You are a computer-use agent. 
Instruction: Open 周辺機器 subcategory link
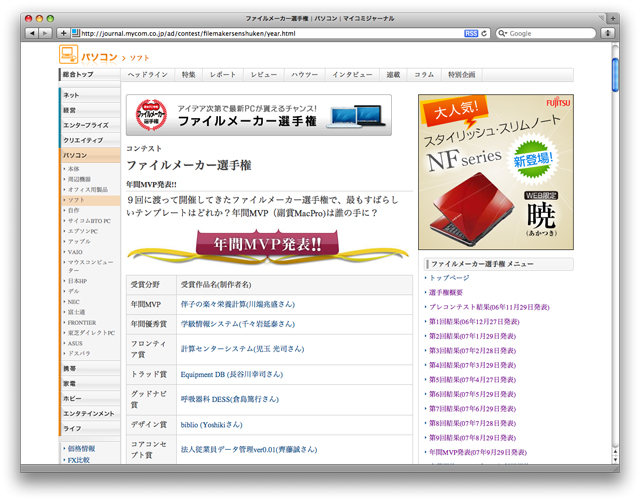79,179
